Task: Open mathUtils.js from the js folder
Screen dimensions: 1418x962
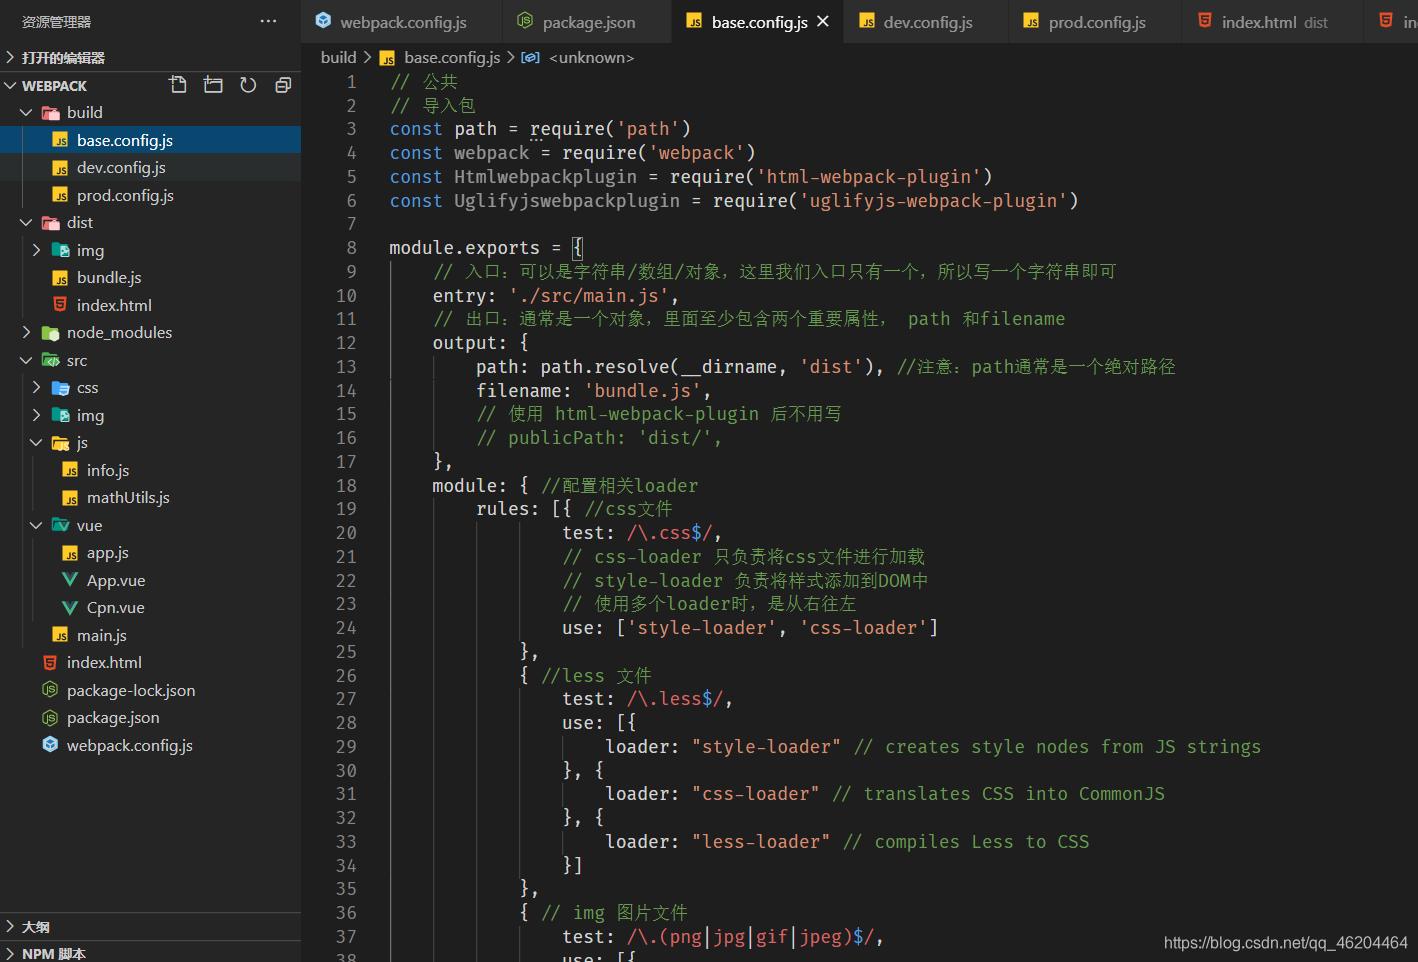Action: 128,498
